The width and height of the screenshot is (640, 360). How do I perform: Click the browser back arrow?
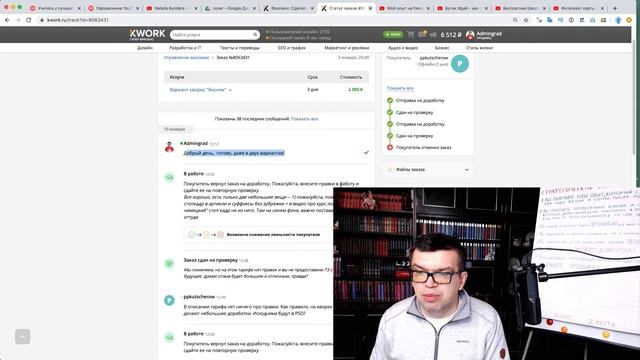[x=7, y=20]
